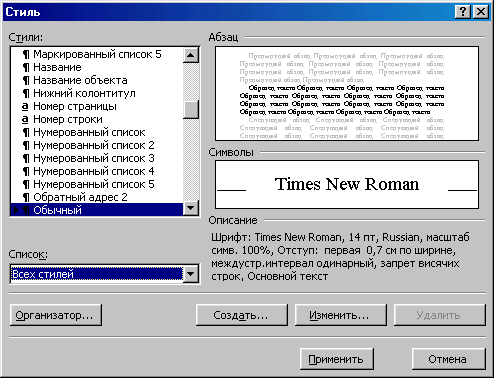The image size is (494, 378).
Task: Click the styles list scroll-down arrow
Action: pyautogui.click(x=191, y=208)
